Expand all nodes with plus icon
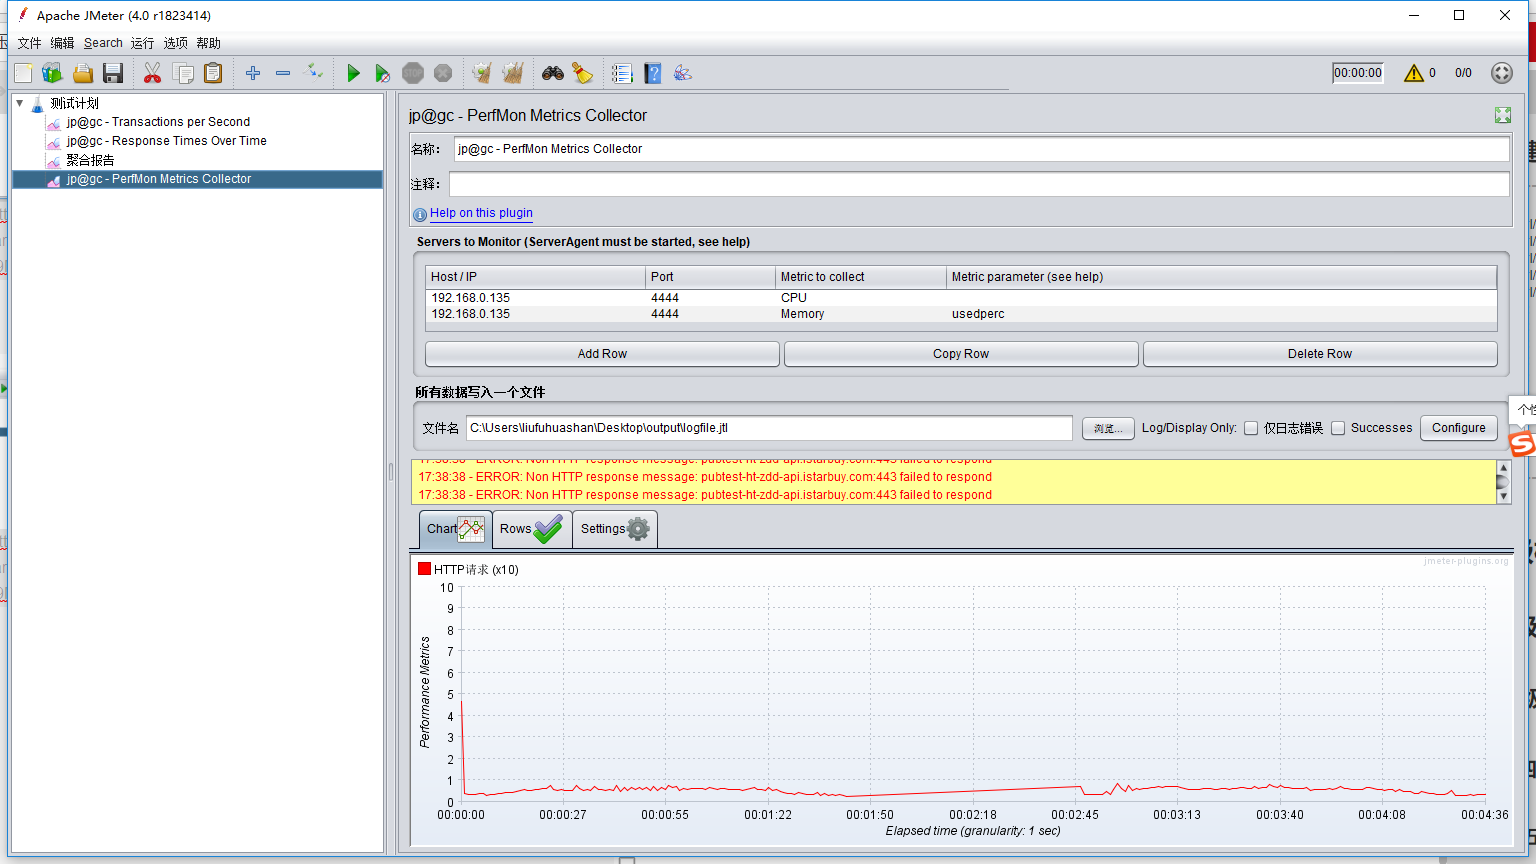The height and width of the screenshot is (864, 1536). coord(253,73)
